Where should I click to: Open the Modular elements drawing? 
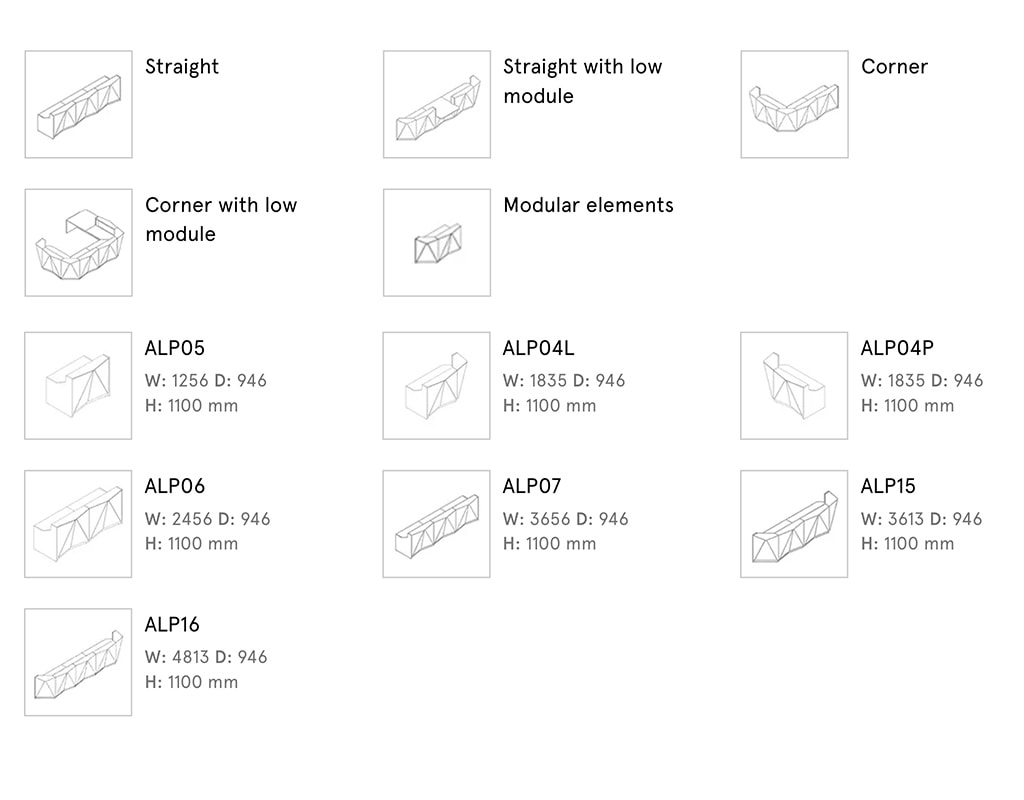[437, 243]
